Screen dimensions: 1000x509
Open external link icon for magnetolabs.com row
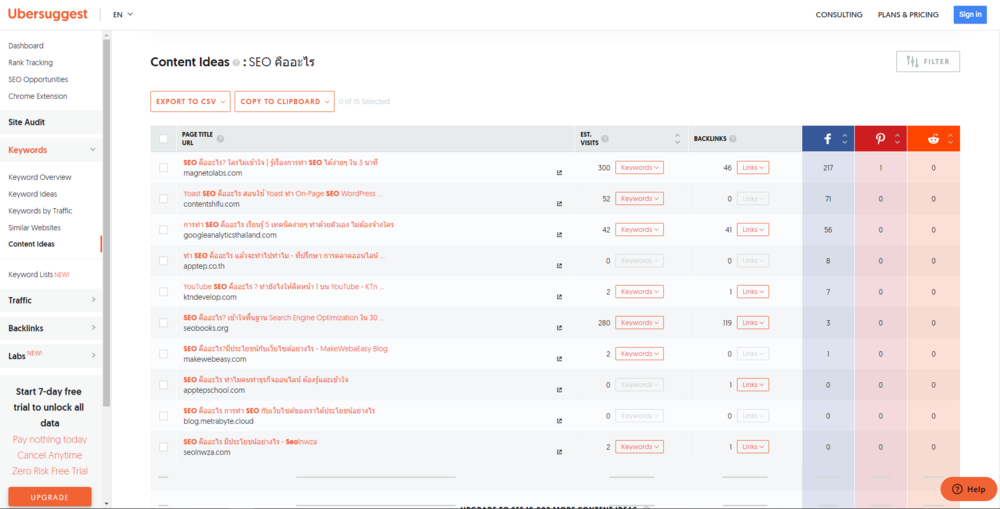coord(559,173)
